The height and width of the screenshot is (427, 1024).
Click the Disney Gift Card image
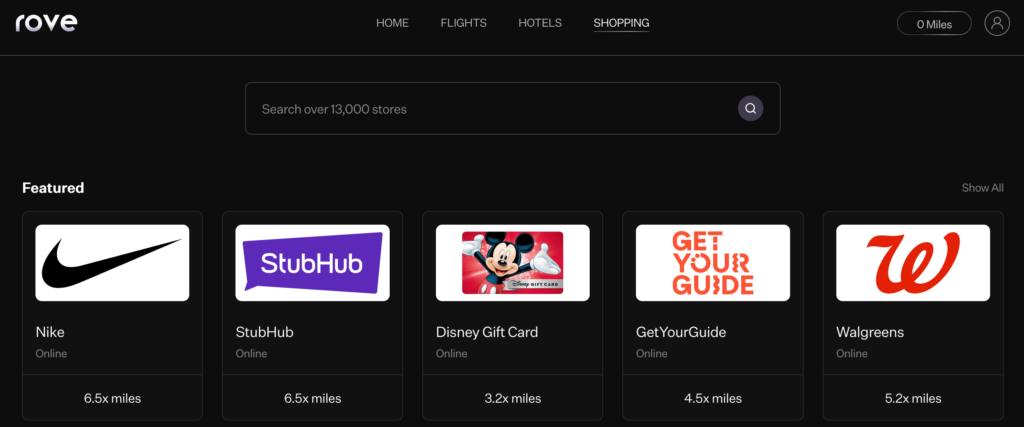[512, 262]
